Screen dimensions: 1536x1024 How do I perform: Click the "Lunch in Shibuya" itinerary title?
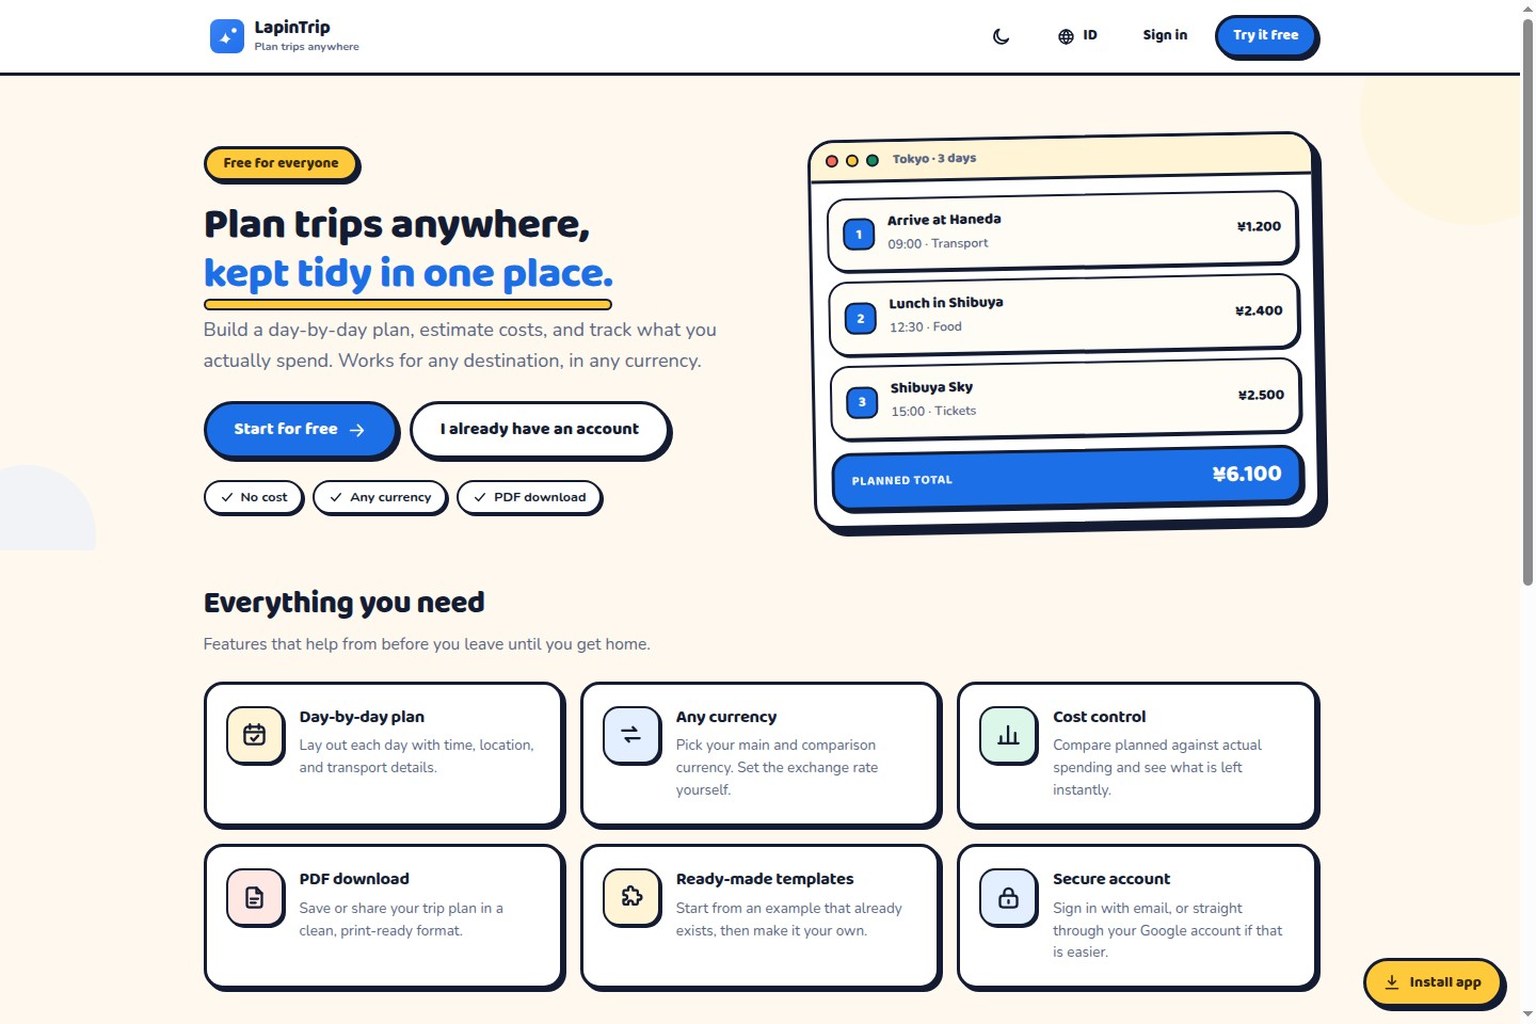tap(946, 302)
